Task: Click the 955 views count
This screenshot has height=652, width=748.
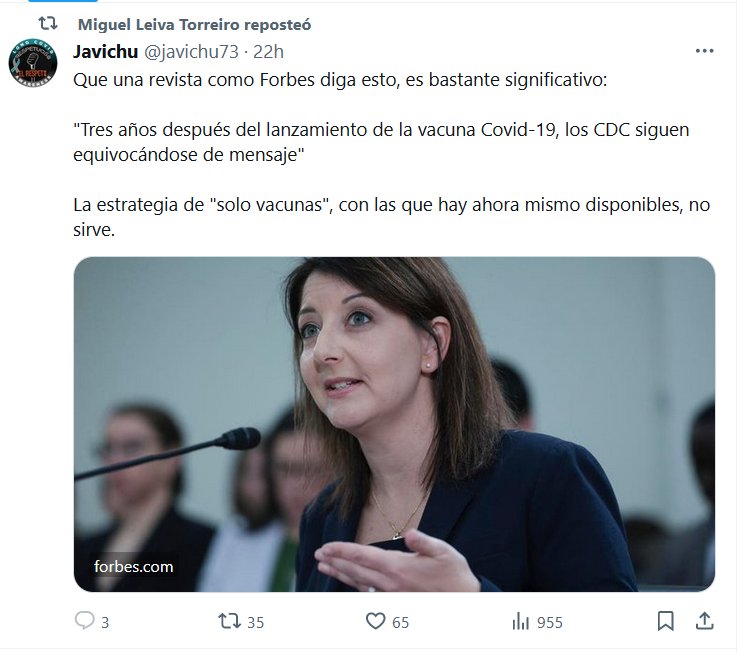Action: (x=550, y=622)
